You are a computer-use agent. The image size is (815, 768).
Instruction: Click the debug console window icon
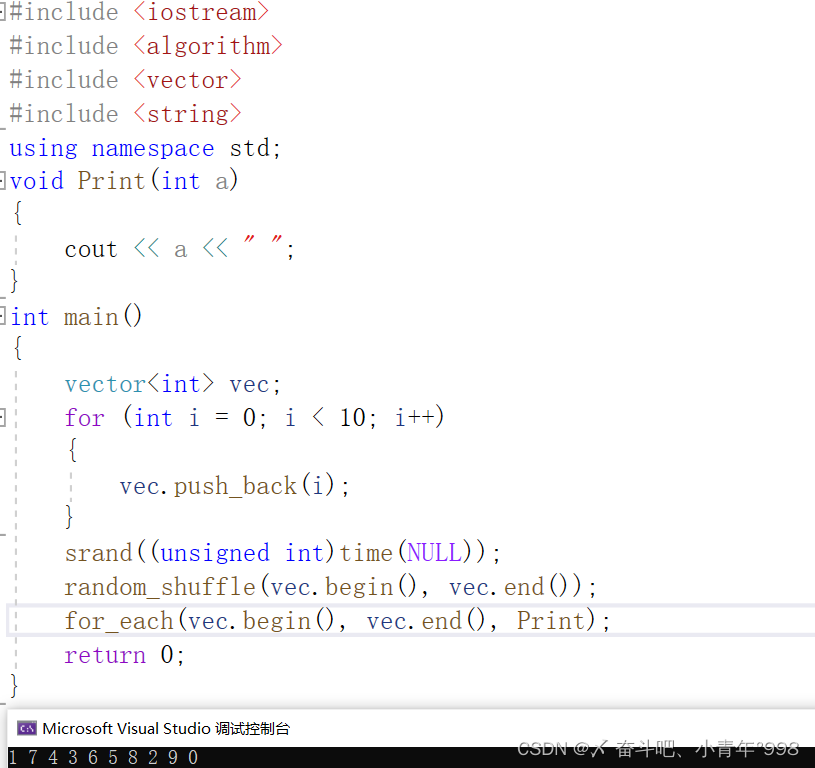click(27, 728)
